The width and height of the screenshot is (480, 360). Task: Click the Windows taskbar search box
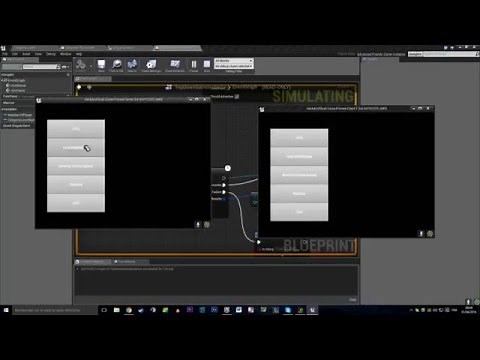[x=55, y=310]
